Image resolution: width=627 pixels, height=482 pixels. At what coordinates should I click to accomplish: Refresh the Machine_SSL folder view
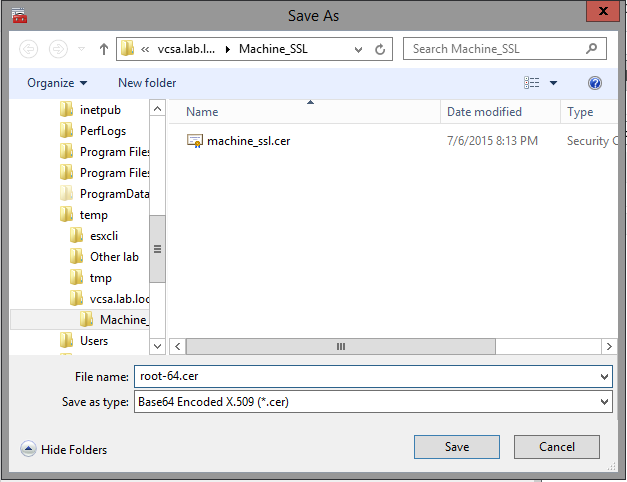(380, 50)
